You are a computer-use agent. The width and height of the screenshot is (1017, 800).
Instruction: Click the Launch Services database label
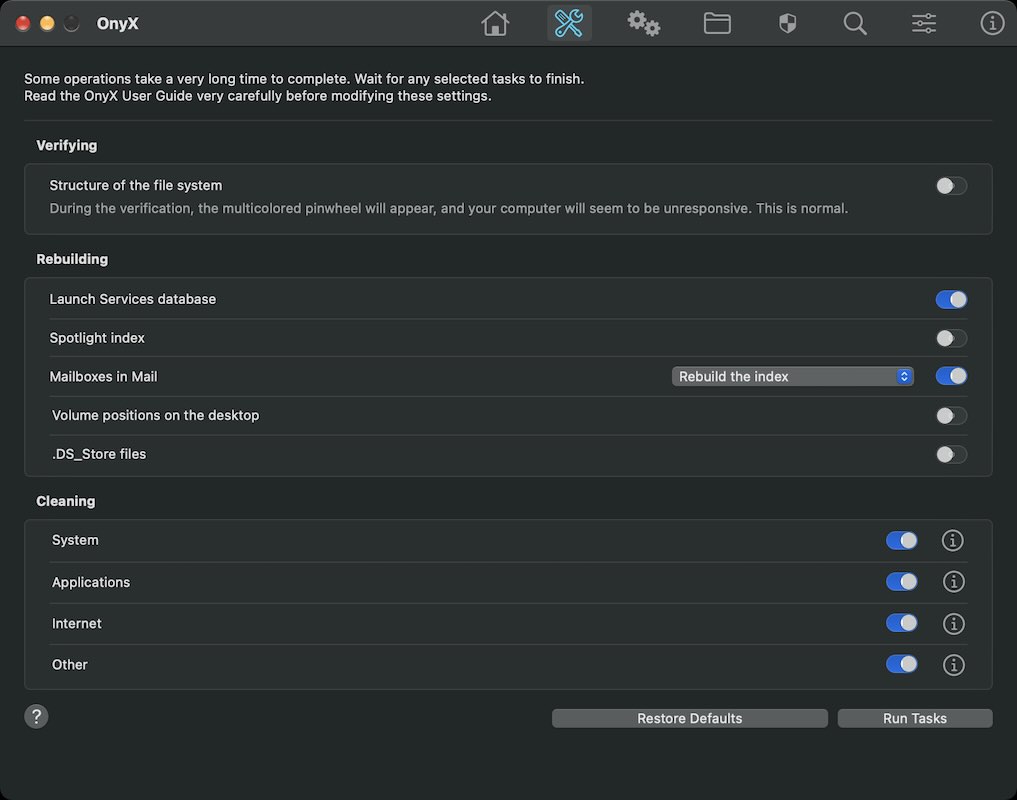[133, 299]
